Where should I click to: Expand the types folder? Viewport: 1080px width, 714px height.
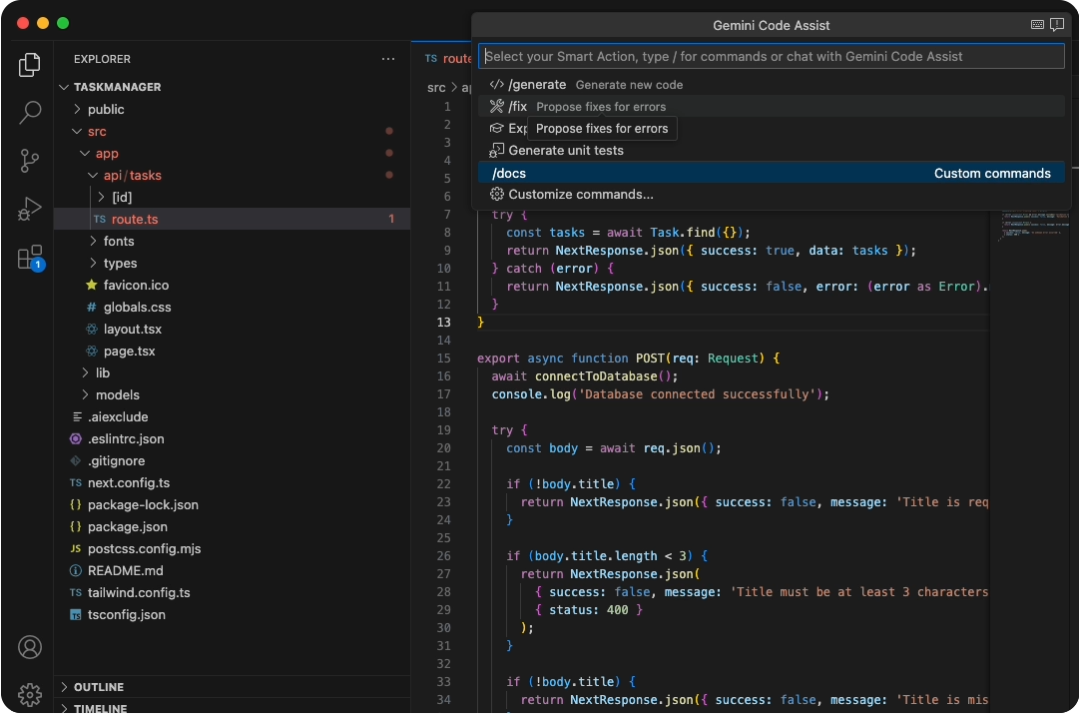coord(93,263)
